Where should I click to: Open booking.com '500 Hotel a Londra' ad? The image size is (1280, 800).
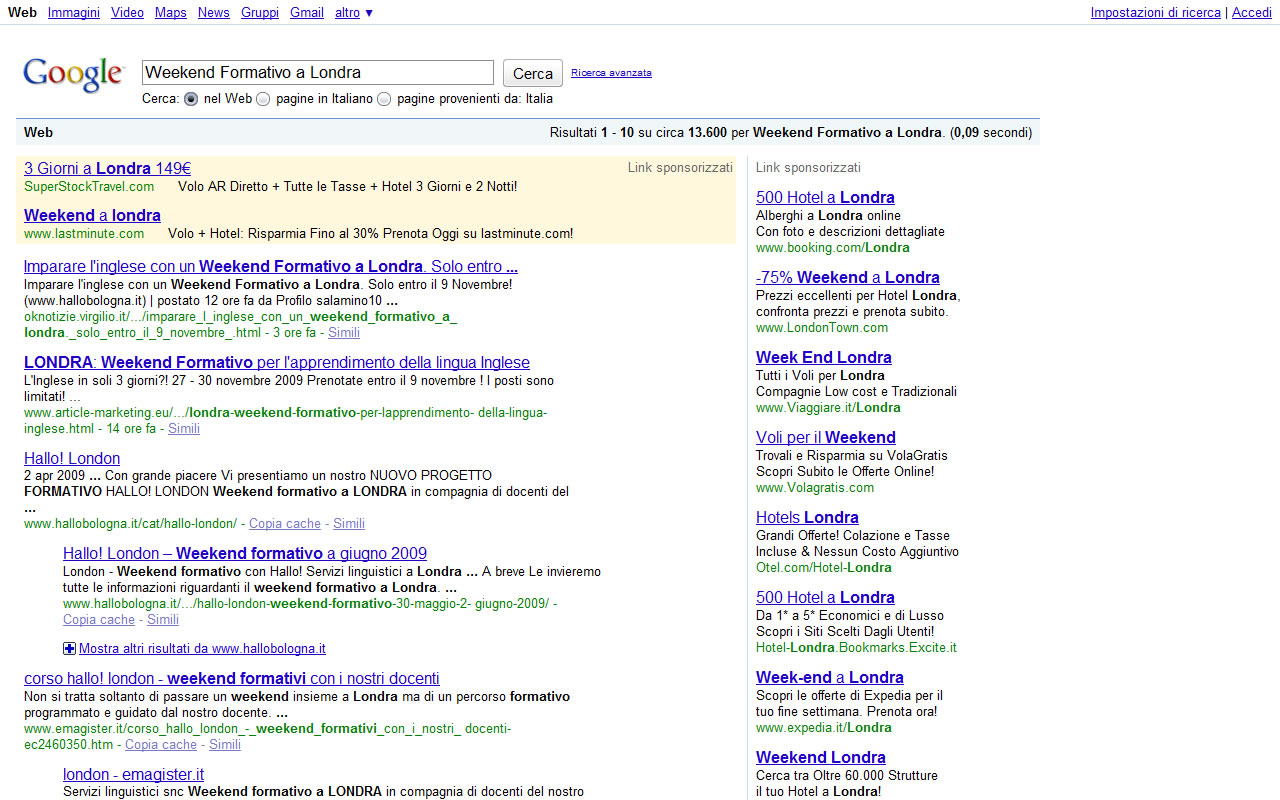(x=825, y=197)
